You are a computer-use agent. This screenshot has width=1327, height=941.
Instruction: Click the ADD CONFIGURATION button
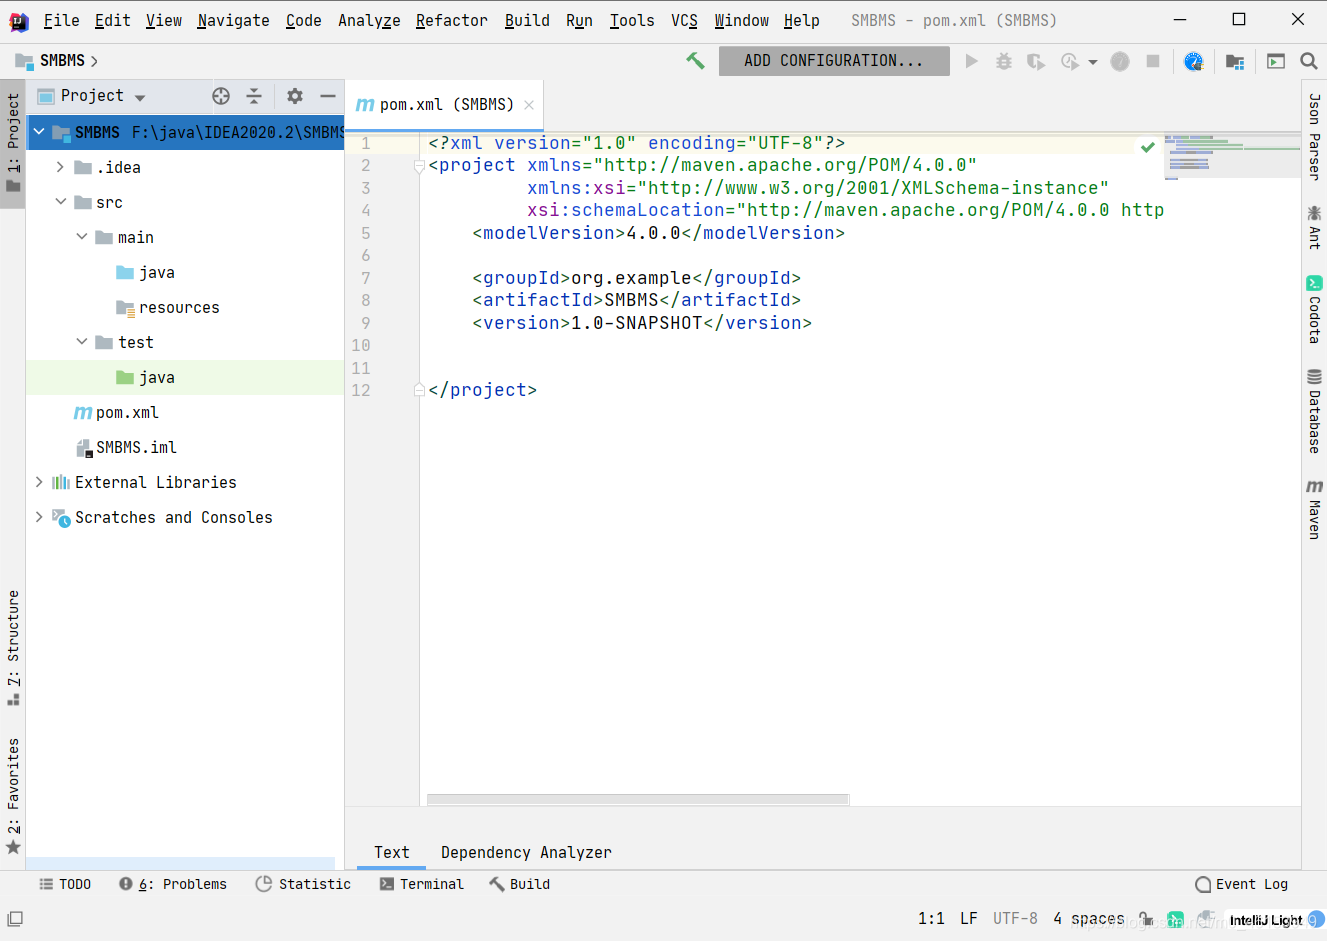point(834,61)
